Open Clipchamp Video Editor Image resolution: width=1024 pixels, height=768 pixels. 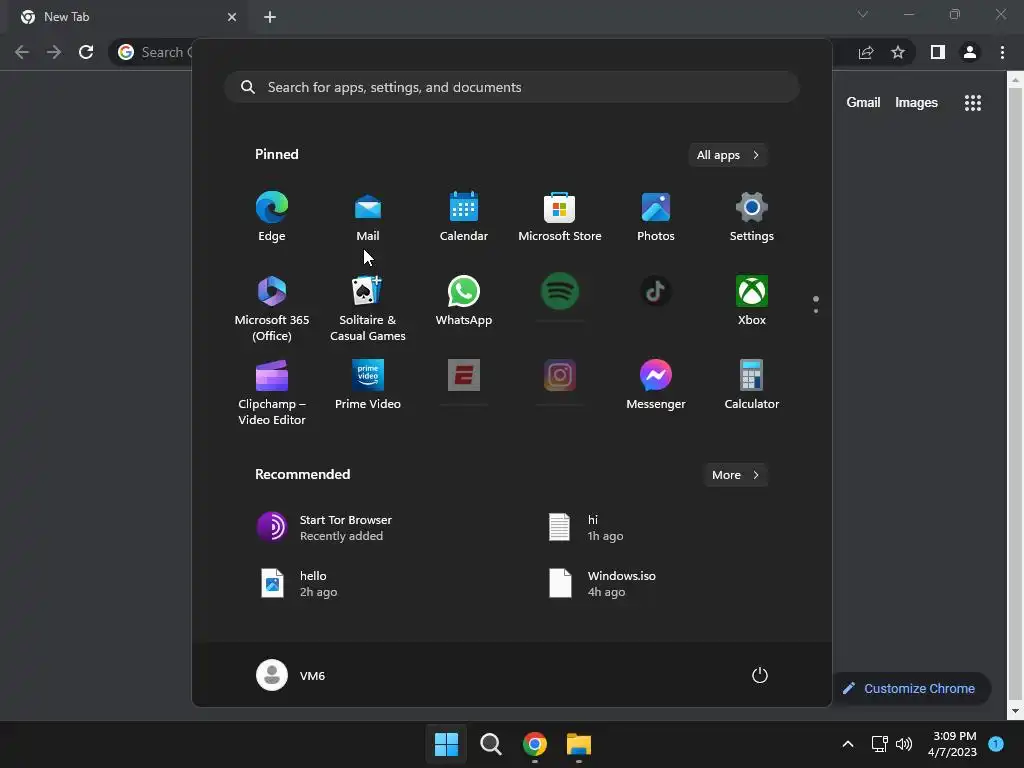[x=272, y=392]
